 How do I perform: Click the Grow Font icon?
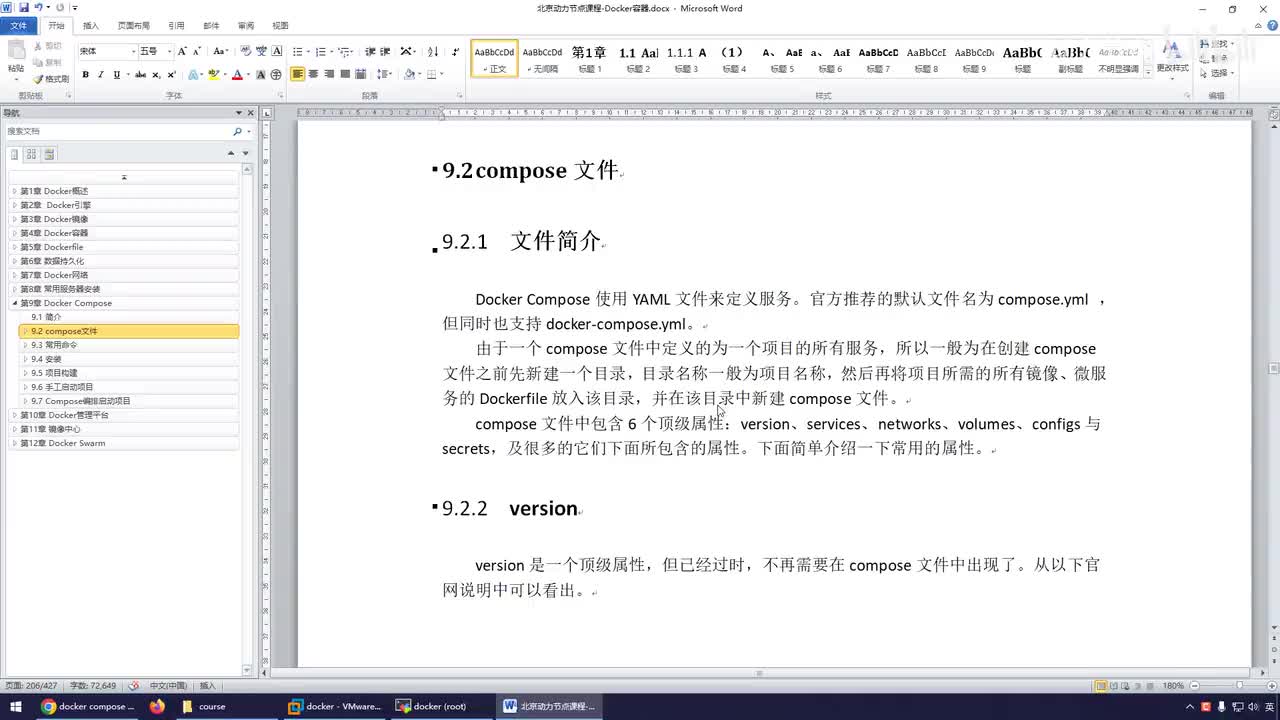point(182,51)
